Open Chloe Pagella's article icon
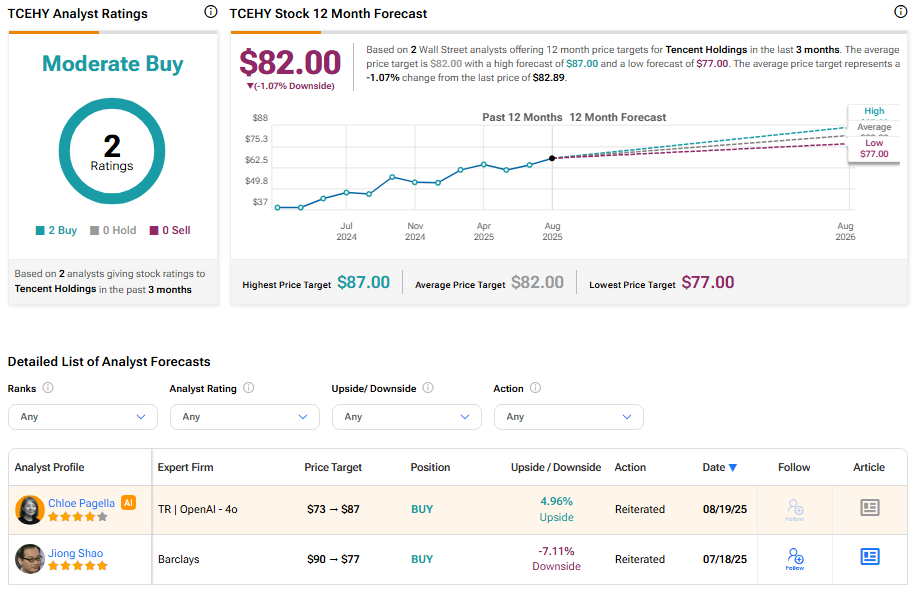918x601 pixels. point(870,508)
